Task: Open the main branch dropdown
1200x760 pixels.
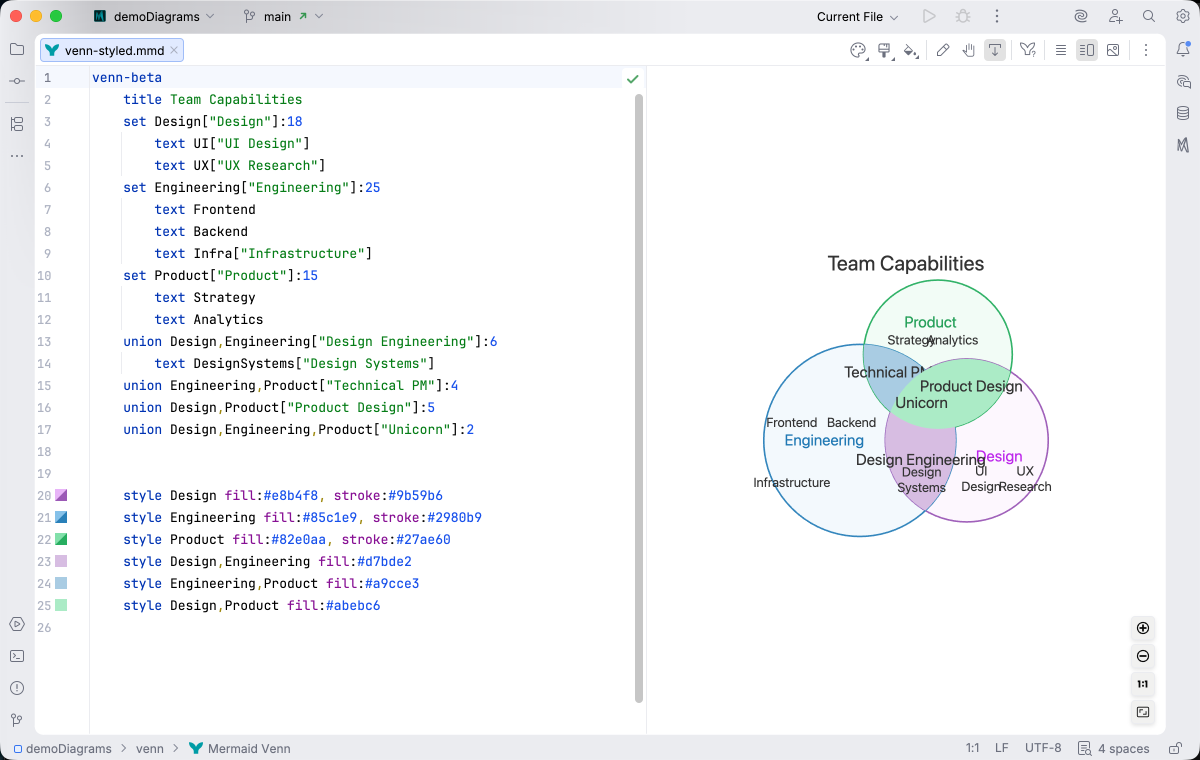Action: pos(284,17)
